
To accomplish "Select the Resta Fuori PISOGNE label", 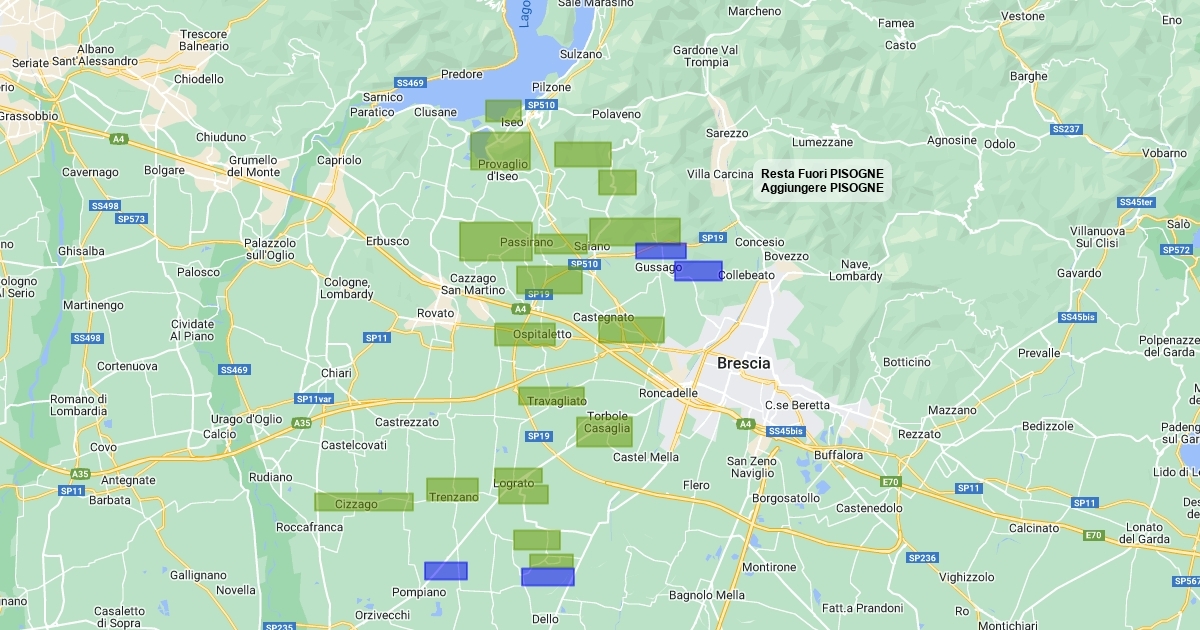I will click(822, 173).
